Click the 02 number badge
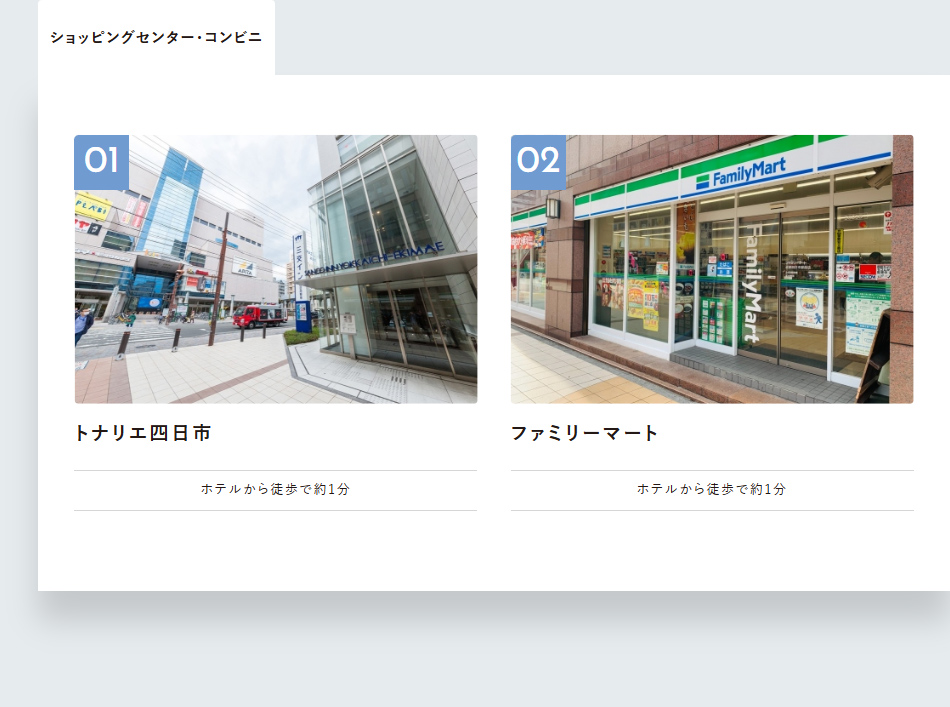The height and width of the screenshot is (707, 950). 538,161
